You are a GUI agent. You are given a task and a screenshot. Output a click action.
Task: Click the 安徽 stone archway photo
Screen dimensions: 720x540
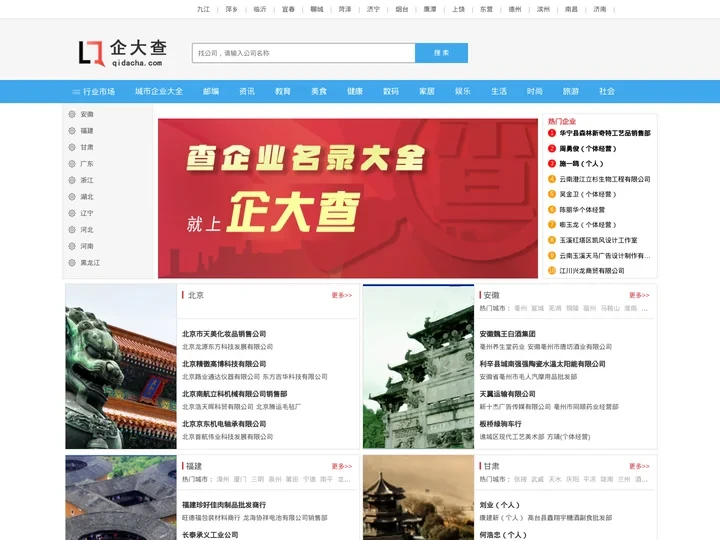click(418, 366)
